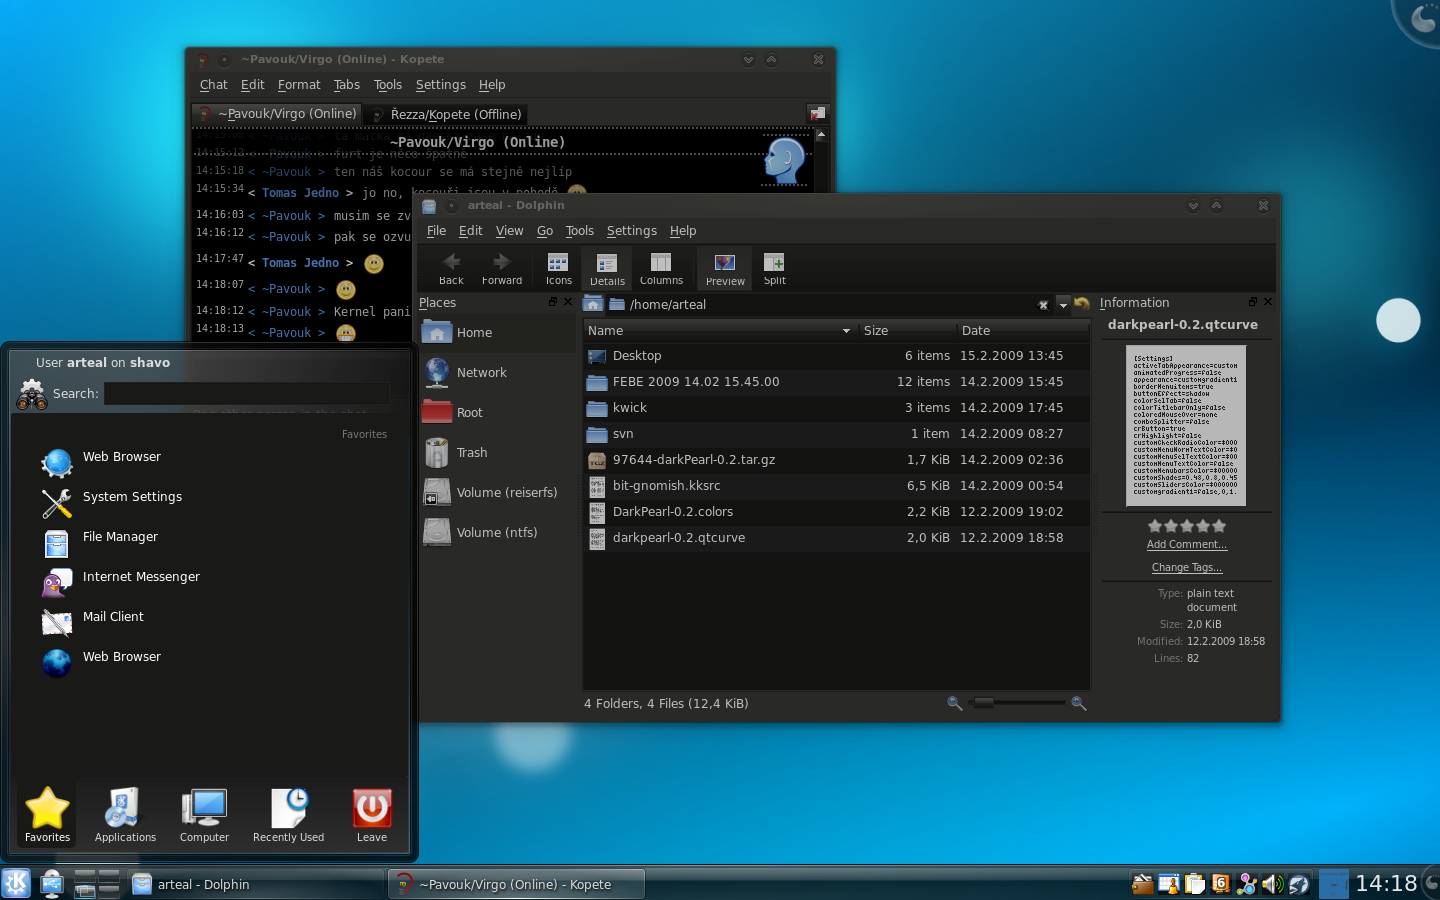Click the network tray icon
Screen dimensions: 1440x900
1246,884
